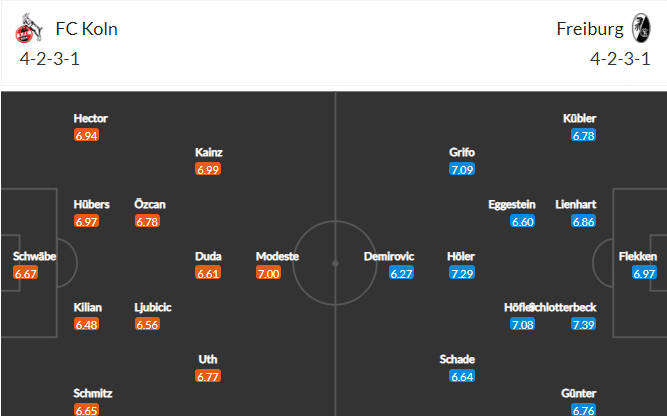Viewport: 667px width, 416px height.
Task: Open the FC Koln team name link
Action: coord(86,29)
